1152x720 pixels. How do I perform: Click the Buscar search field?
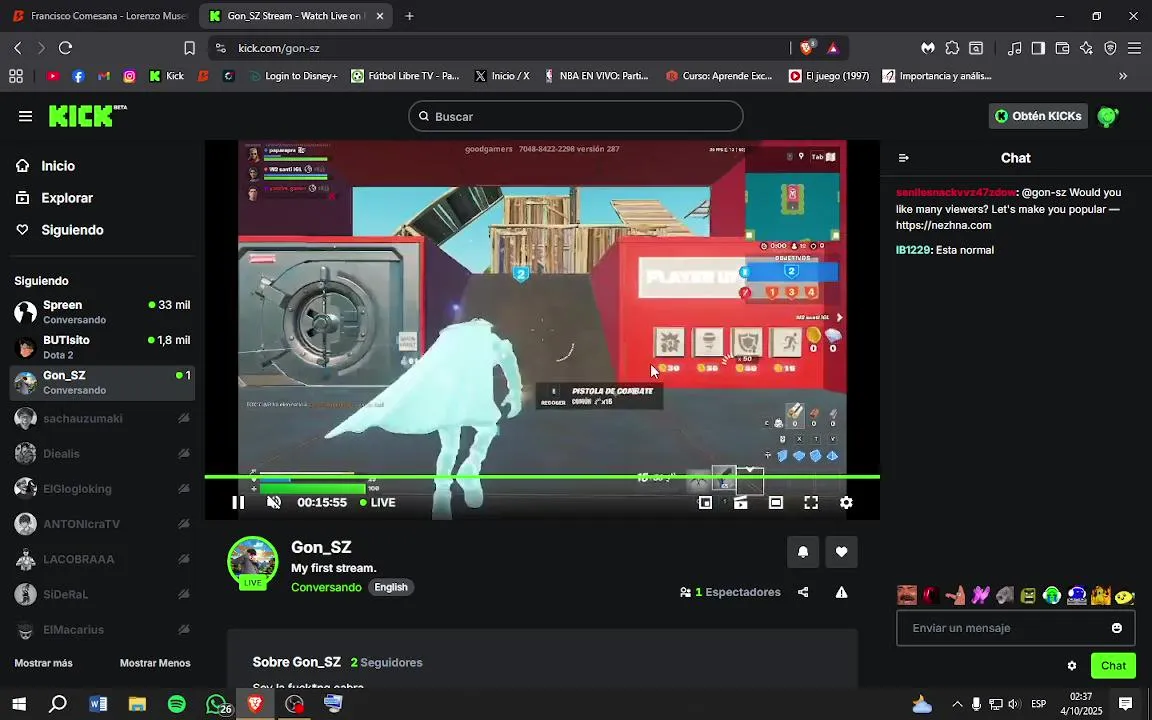(576, 116)
